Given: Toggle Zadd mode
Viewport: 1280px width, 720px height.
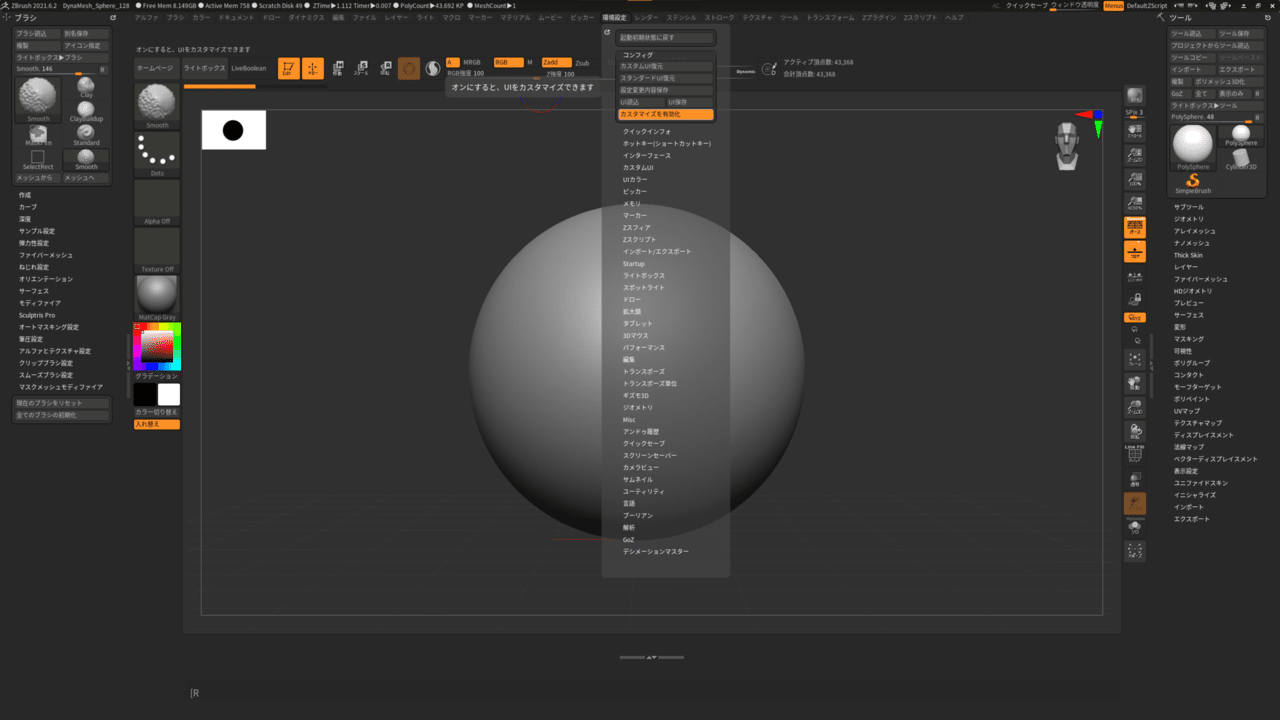Looking at the screenshot, I should (x=556, y=62).
